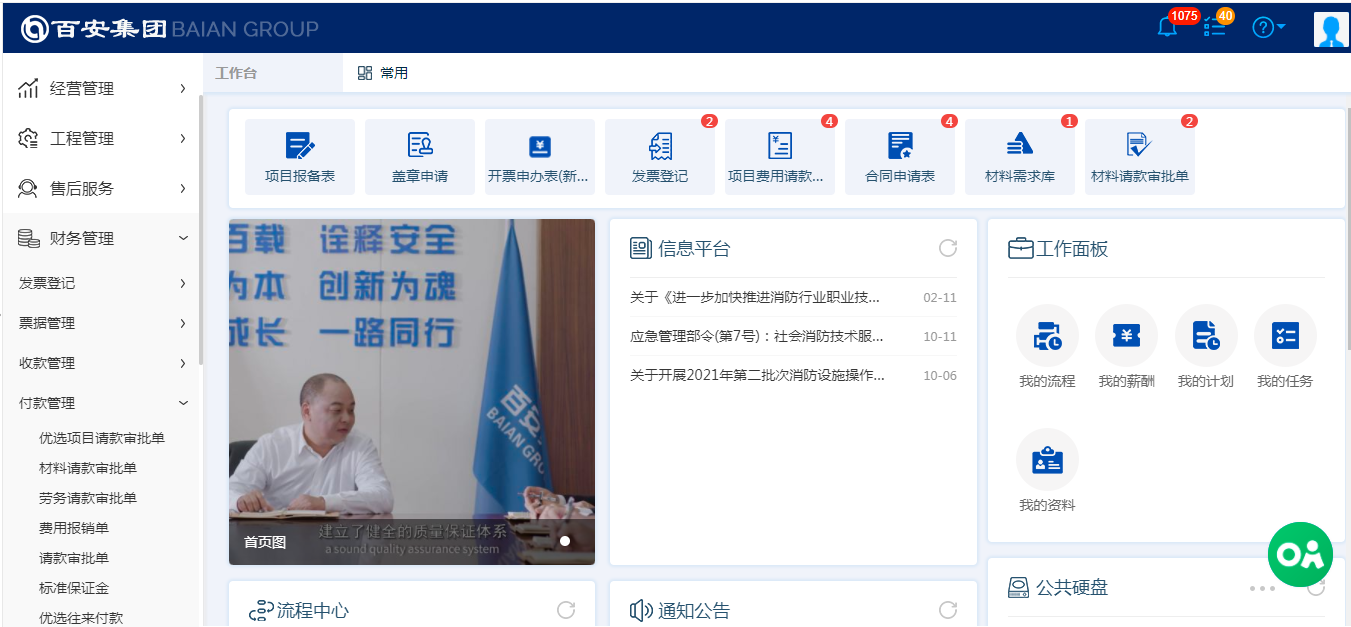Viewport: 1351px width, 627px height.
Task: Open the 应急管理部令(第7号) news link
Action: tap(756, 336)
